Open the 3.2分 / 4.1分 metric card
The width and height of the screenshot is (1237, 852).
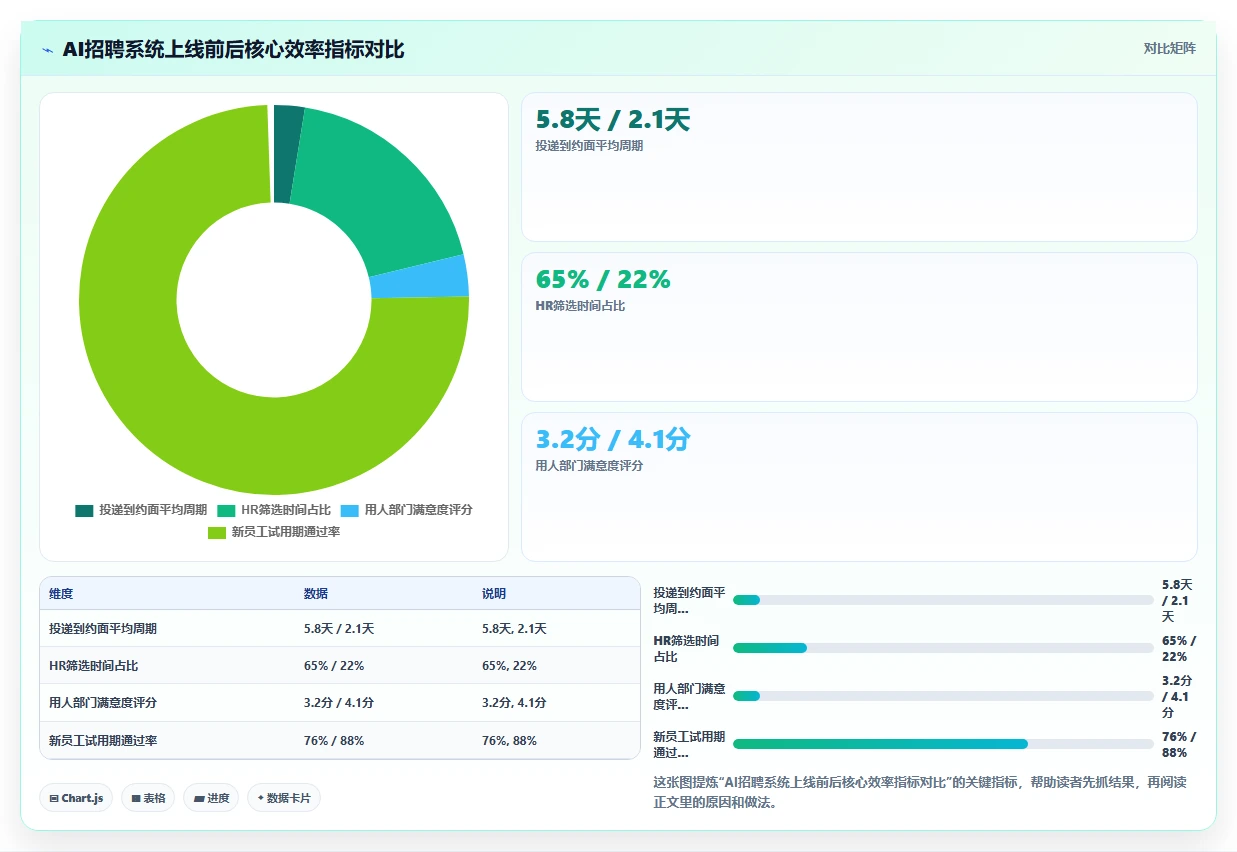click(x=859, y=487)
